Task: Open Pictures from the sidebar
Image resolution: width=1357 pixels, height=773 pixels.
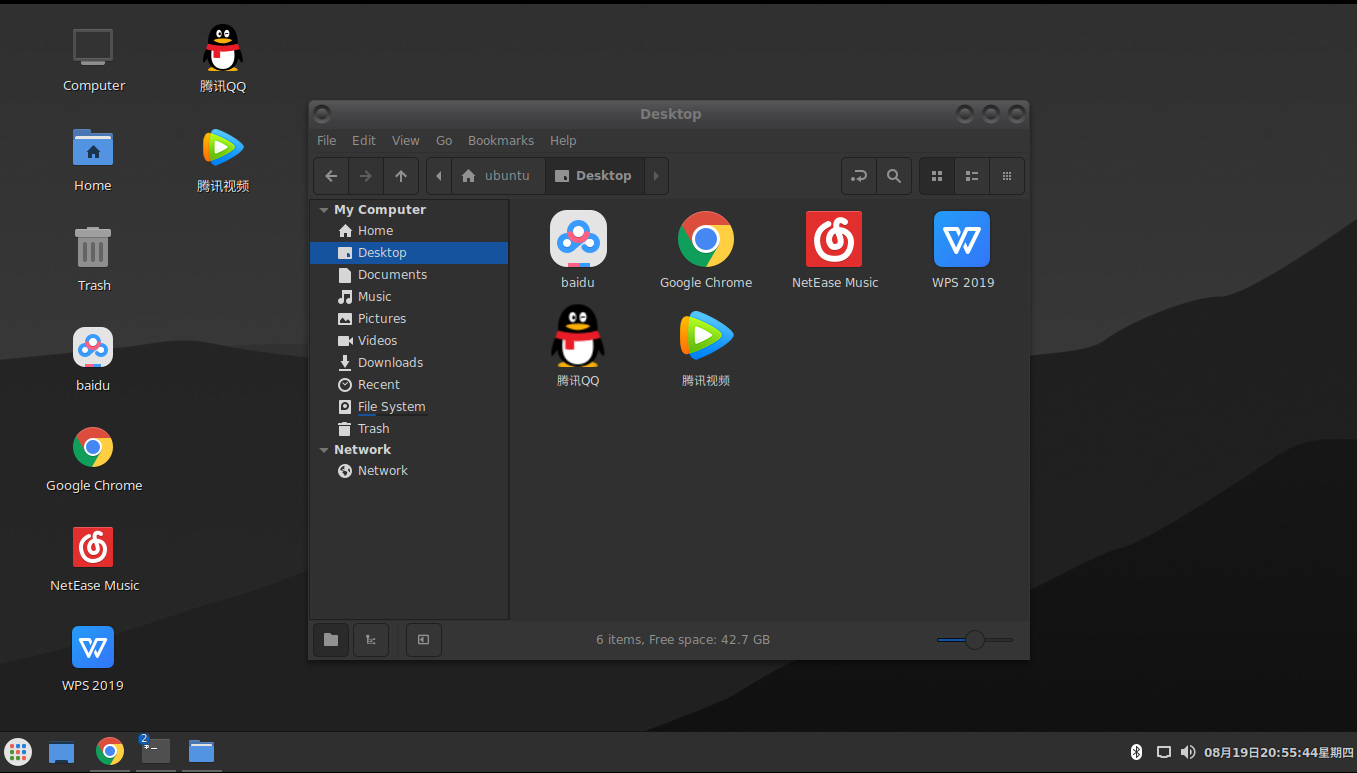Action: [409, 319]
